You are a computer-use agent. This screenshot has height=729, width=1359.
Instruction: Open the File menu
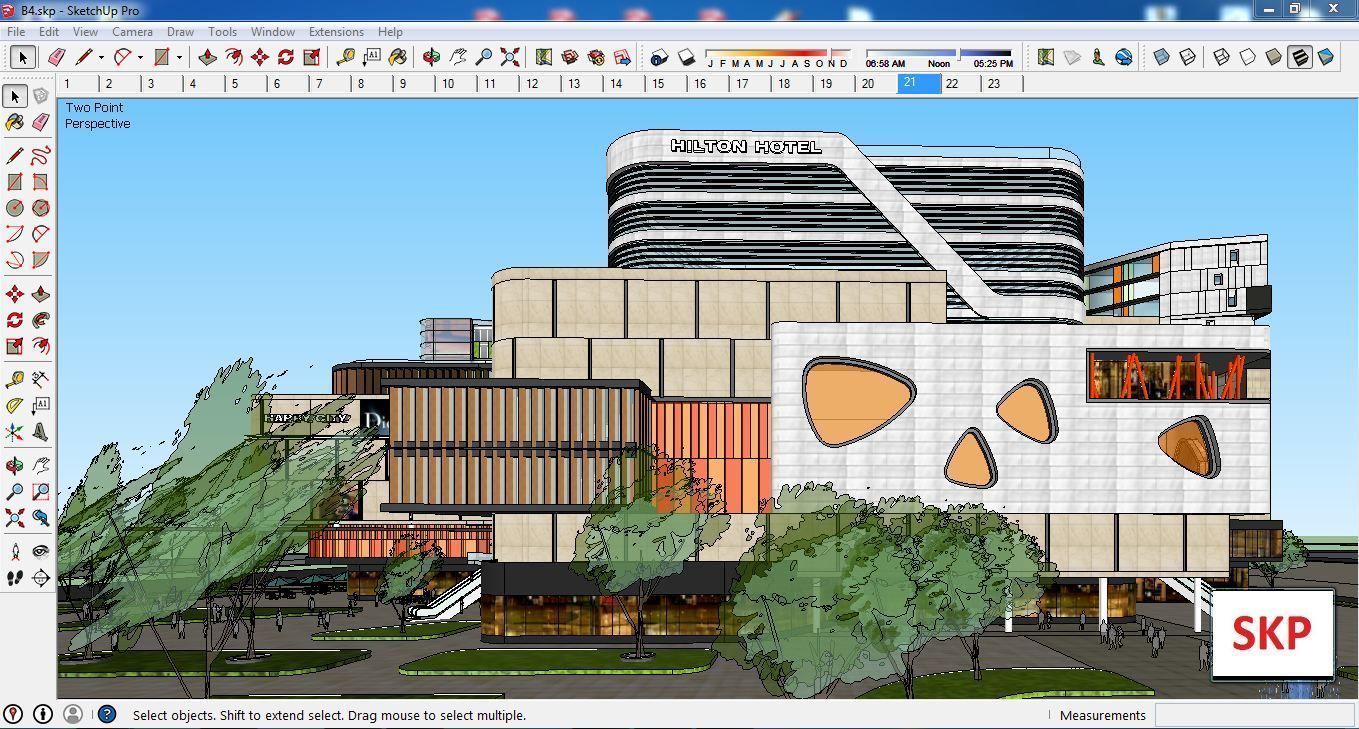tap(16, 31)
